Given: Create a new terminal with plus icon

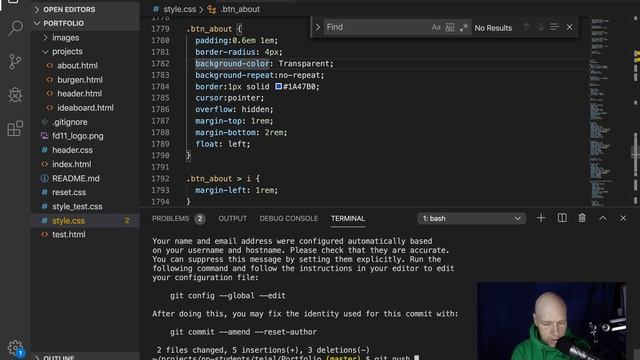Looking at the screenshot, I should click(541, 218).
